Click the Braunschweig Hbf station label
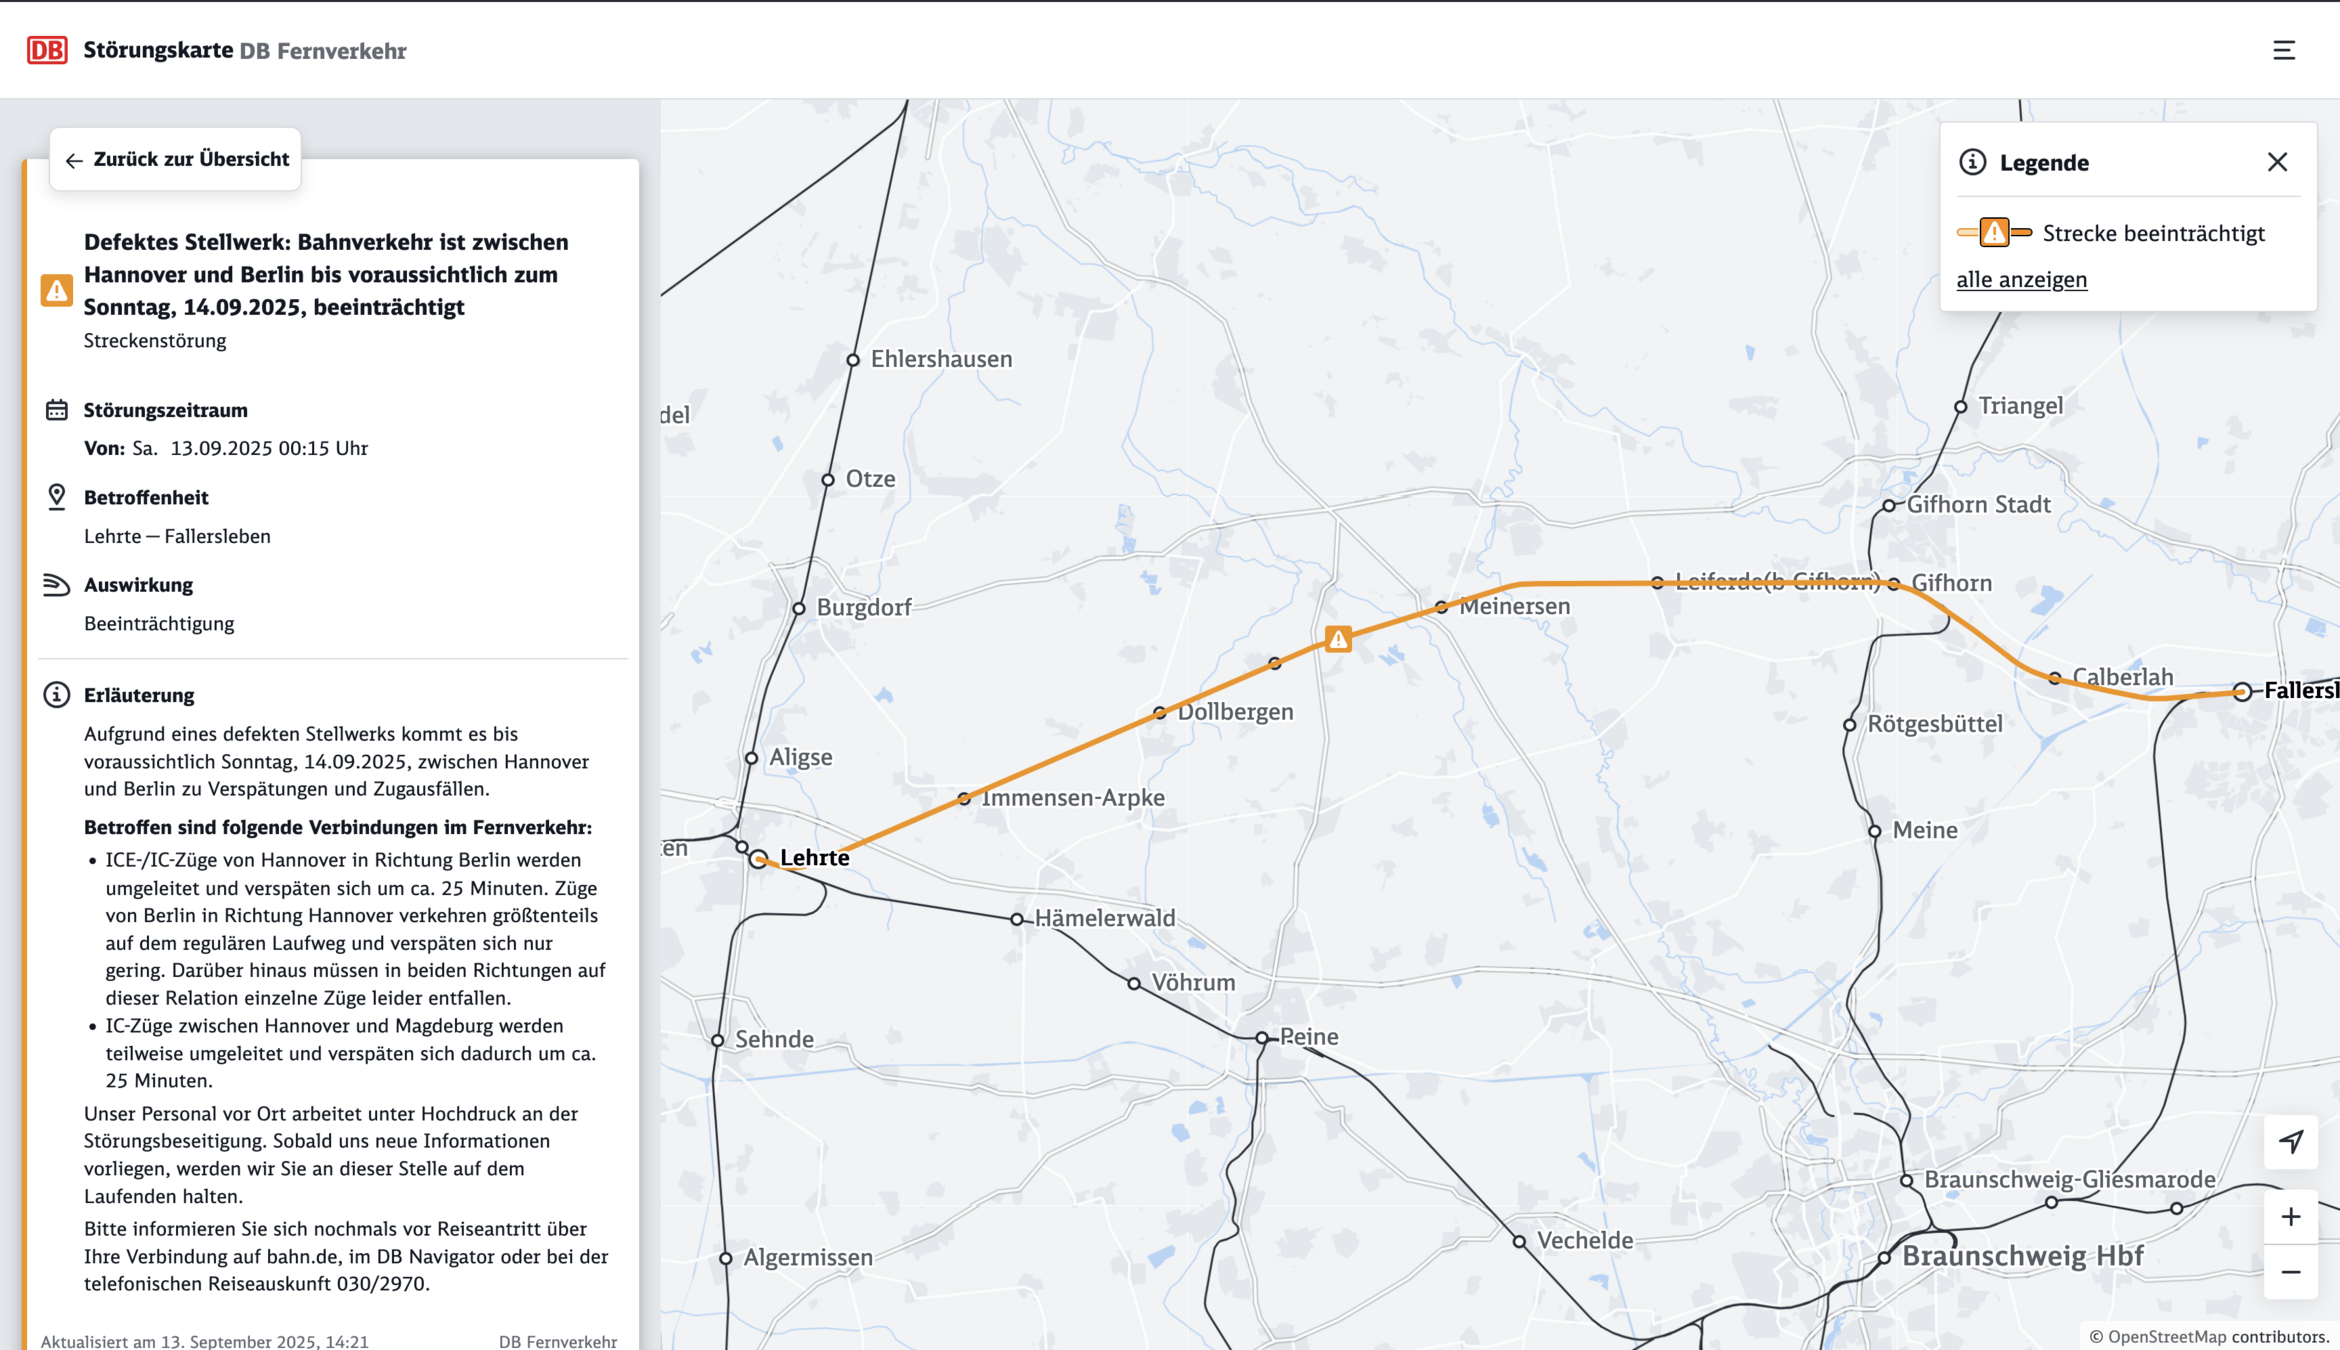 pos(2022,1256)
